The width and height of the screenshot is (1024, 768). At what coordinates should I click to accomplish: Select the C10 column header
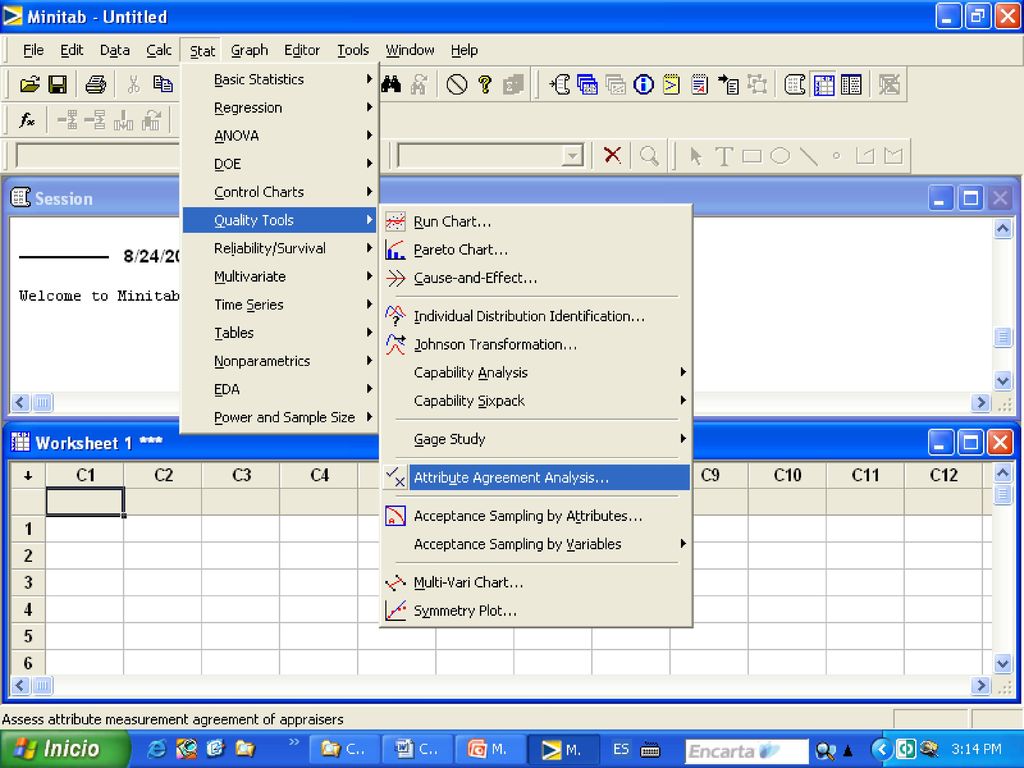coord(787,475)
